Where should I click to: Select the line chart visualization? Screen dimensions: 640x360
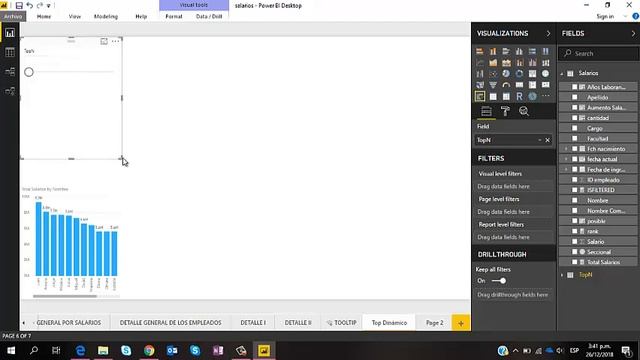pos(480,63)
